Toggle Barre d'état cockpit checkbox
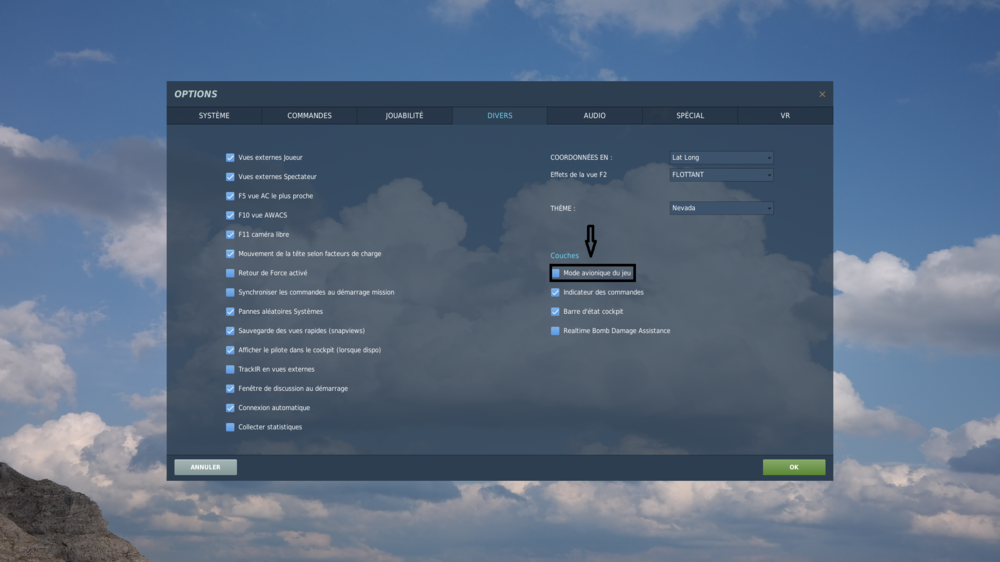The height and width of the screenshot is (562, 1000). coord(555,311)
